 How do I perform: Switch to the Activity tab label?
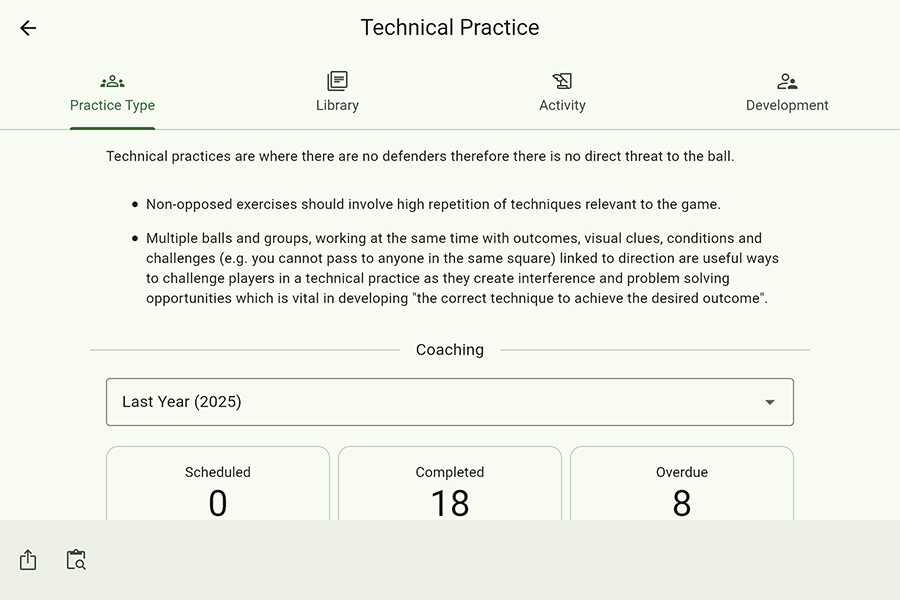coord(562,105)
